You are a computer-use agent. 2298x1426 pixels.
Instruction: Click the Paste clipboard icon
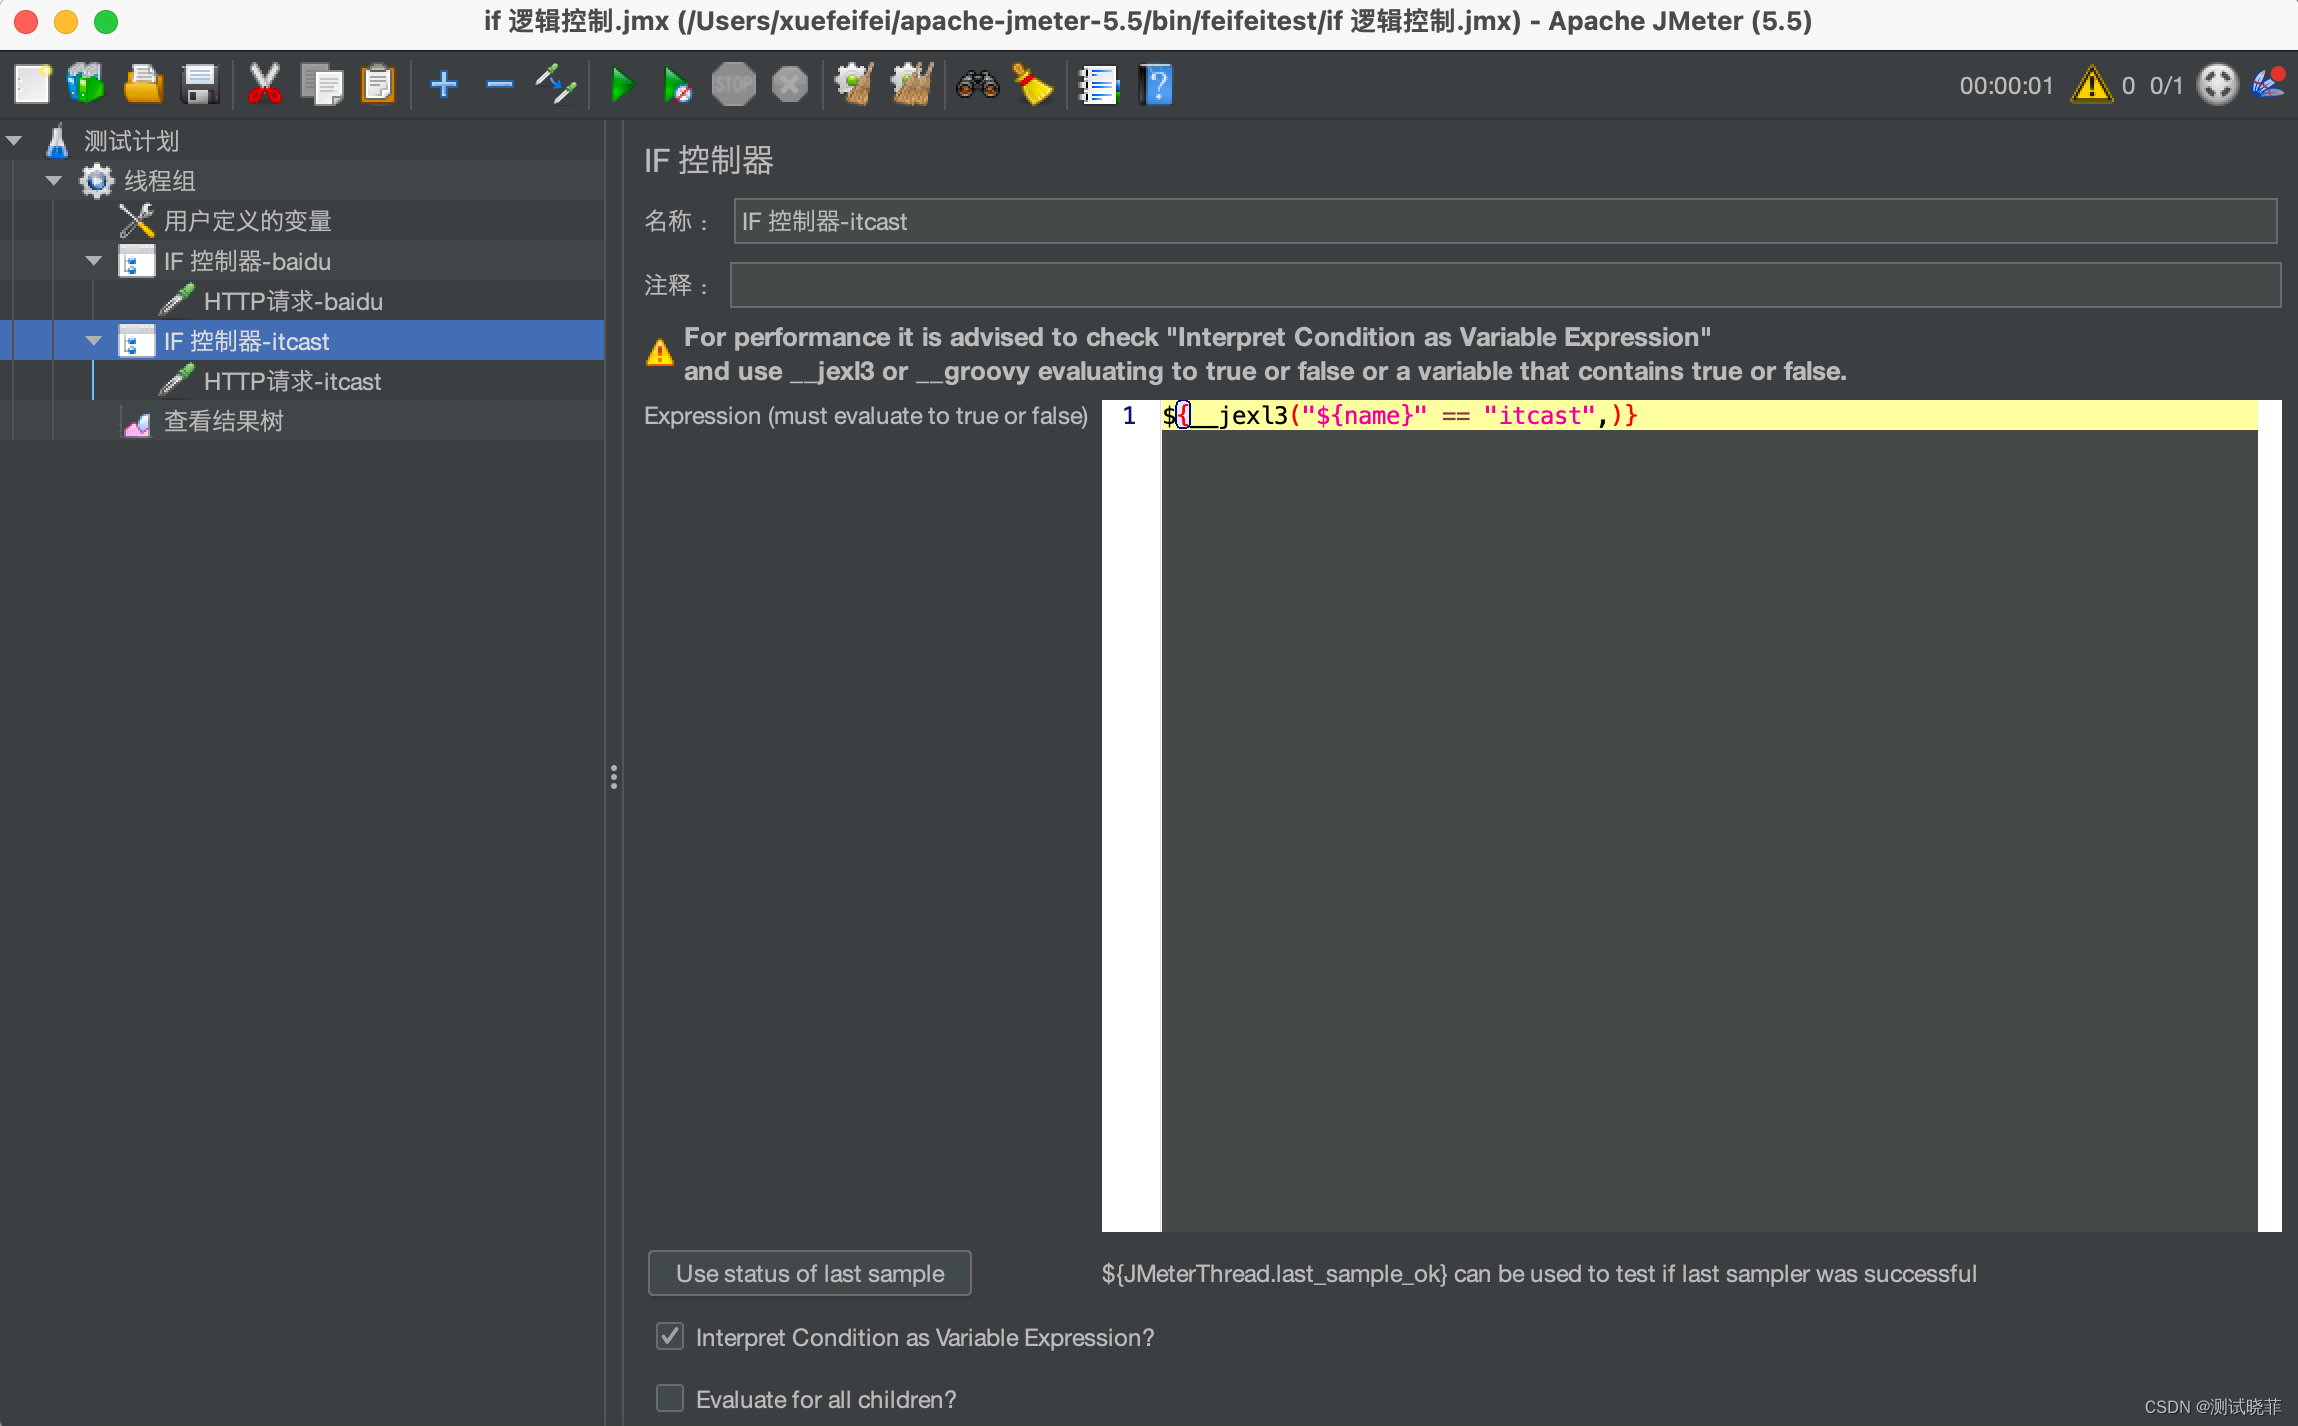point(378,85)
